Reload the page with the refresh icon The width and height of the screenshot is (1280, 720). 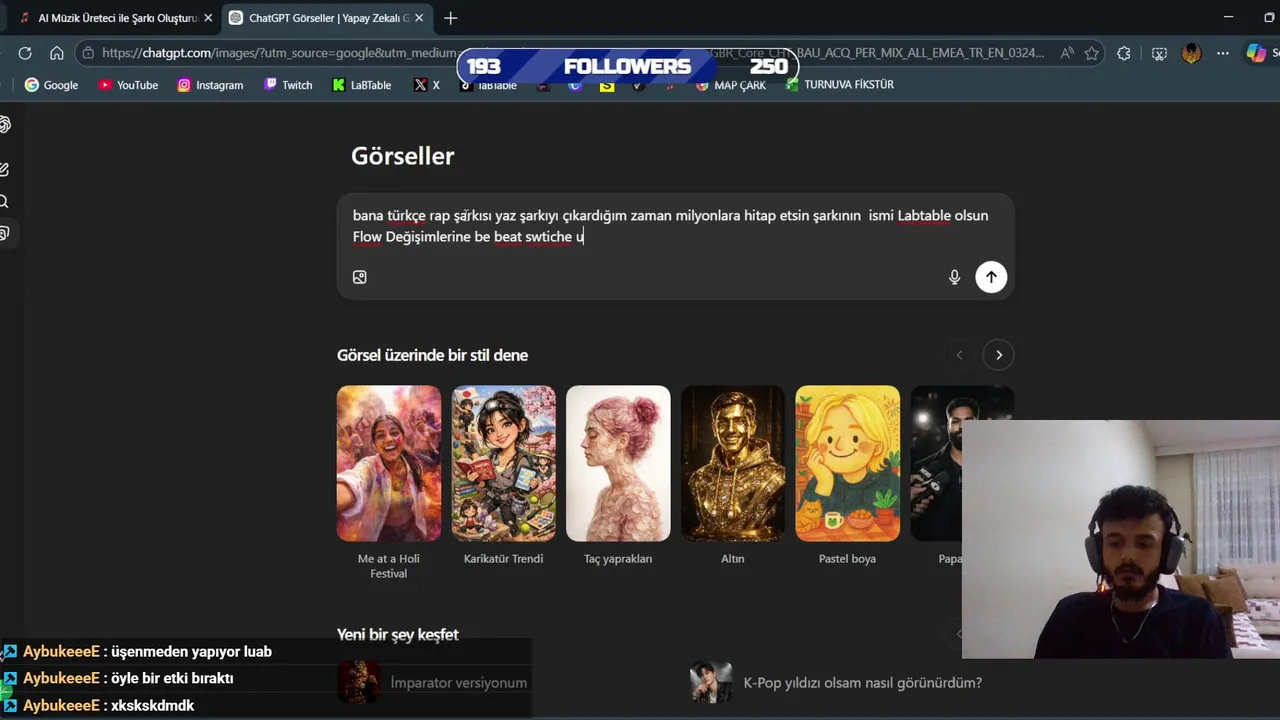(x=25, y=53)
